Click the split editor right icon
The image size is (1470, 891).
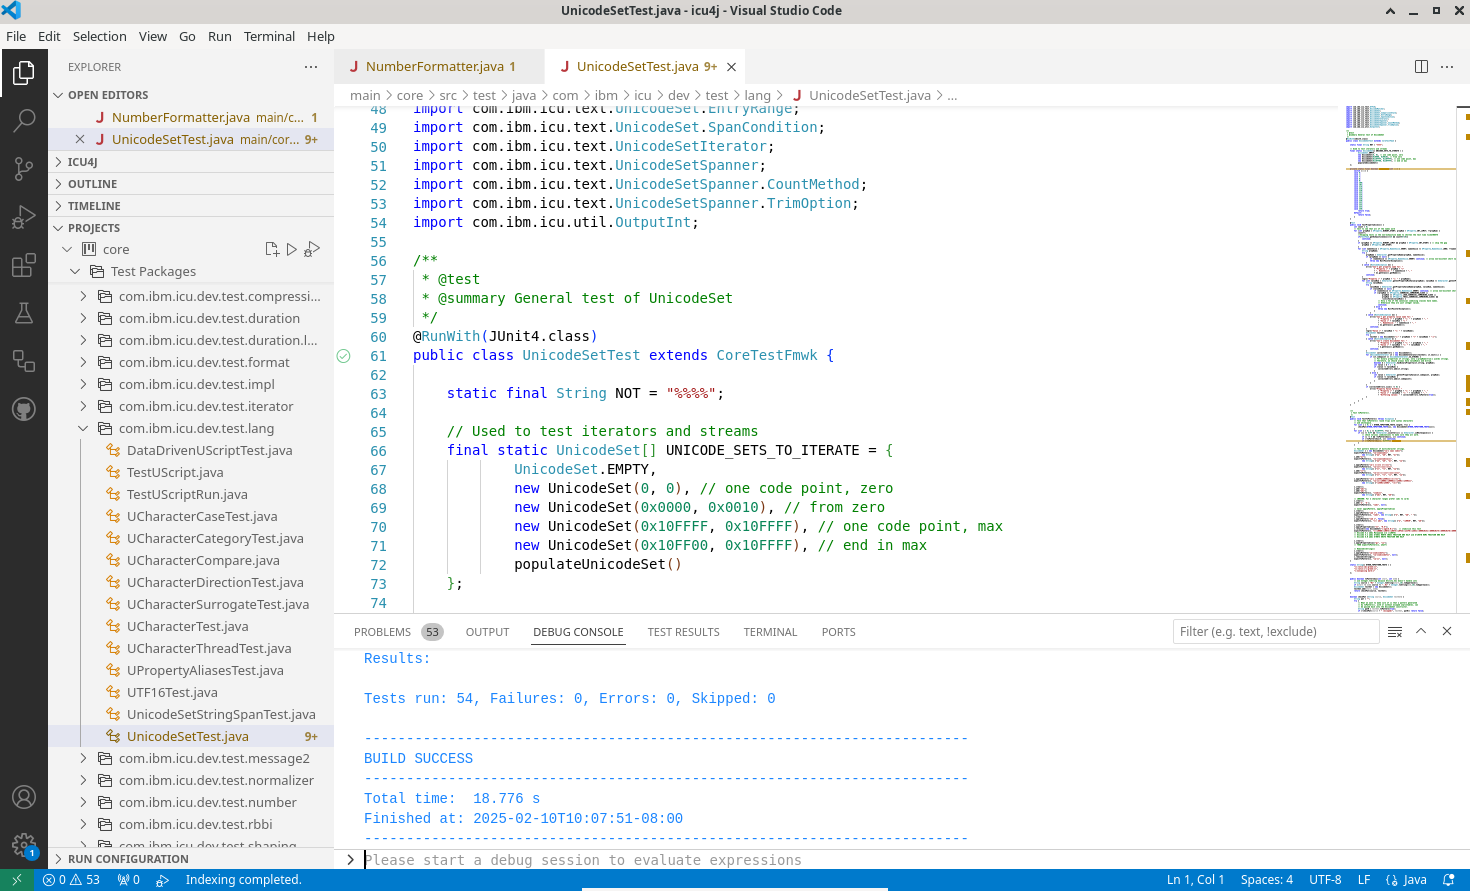1421,67
